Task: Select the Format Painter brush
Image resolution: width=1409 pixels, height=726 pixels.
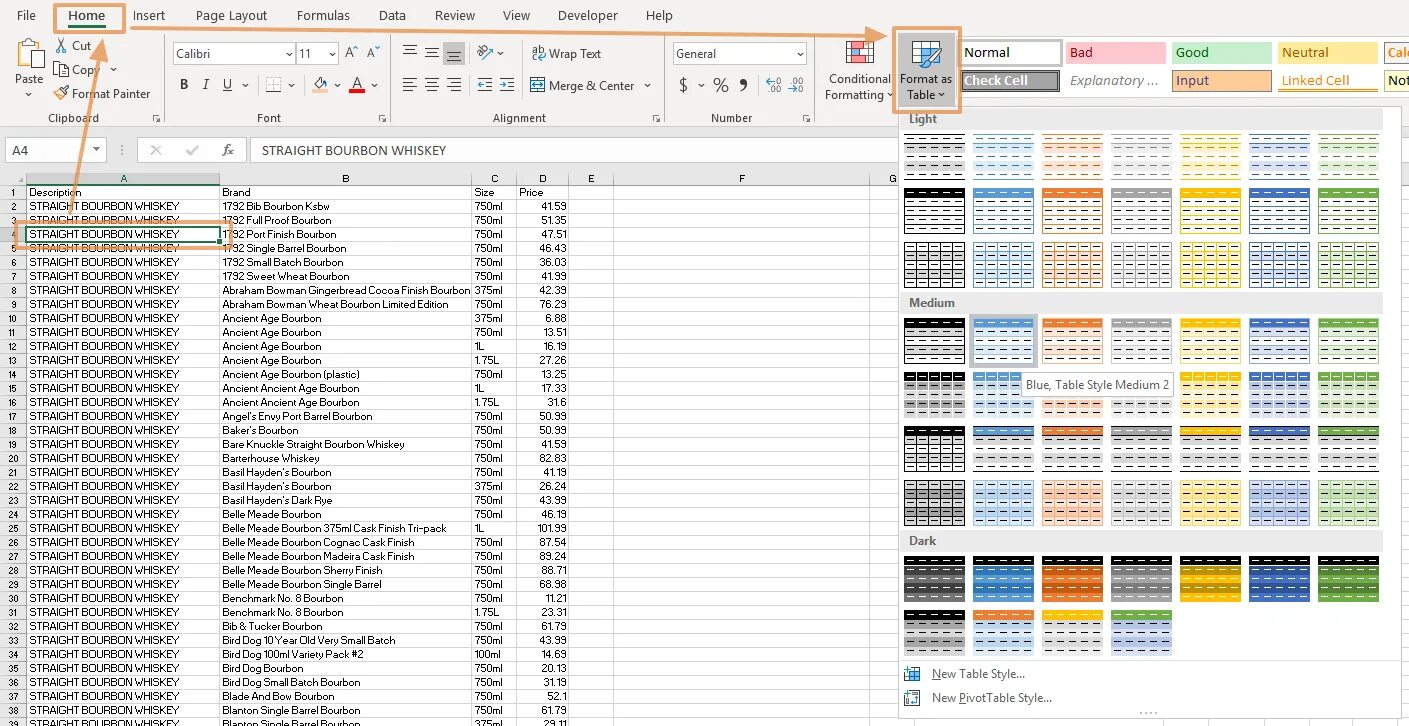Action: [x=61, y=93]
